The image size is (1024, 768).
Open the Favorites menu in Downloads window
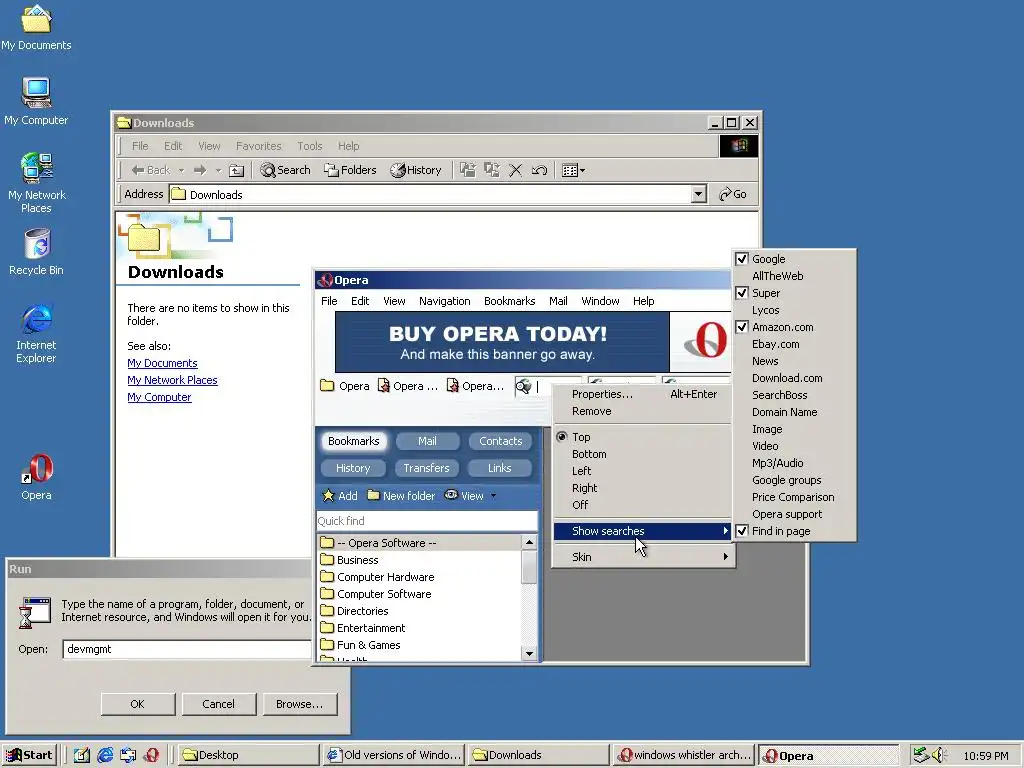click(259, 146)
